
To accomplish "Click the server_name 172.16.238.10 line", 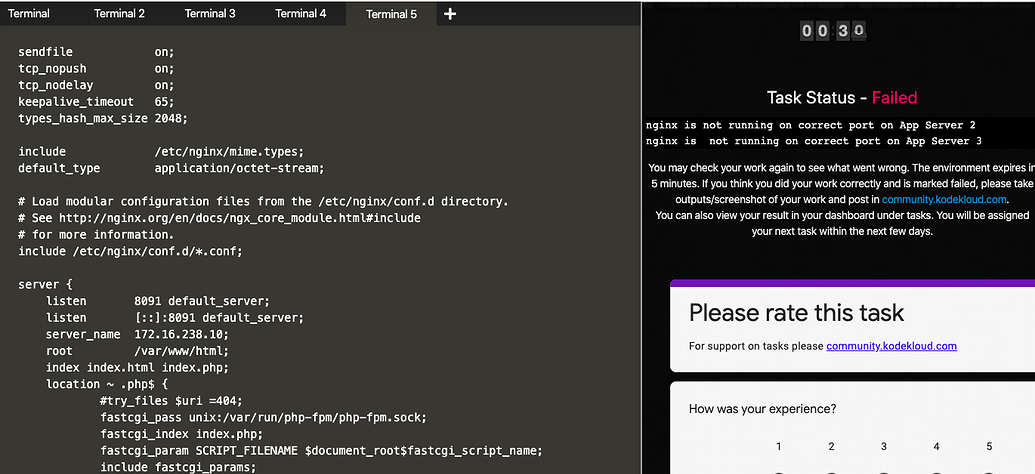I will tap(137, 334).
